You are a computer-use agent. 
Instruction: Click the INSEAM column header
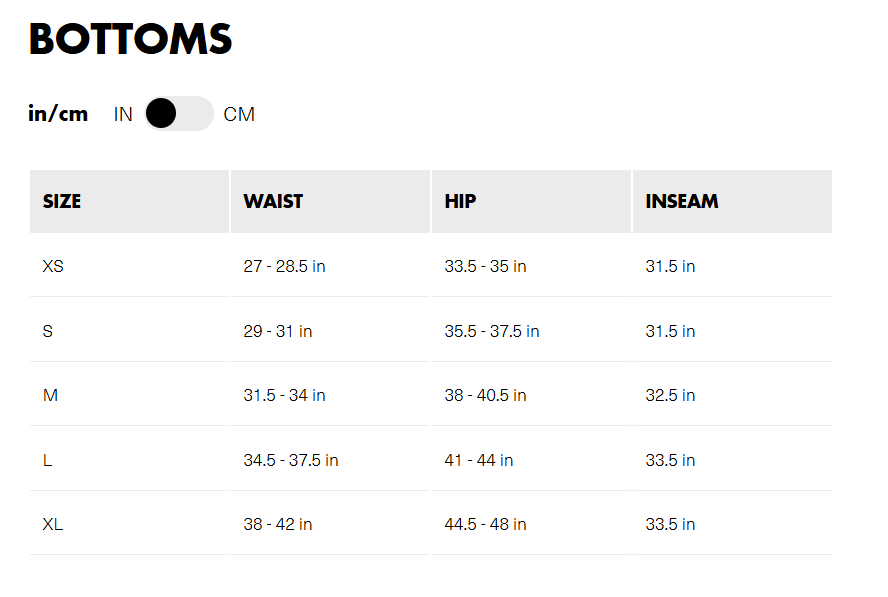pos(682,201)
